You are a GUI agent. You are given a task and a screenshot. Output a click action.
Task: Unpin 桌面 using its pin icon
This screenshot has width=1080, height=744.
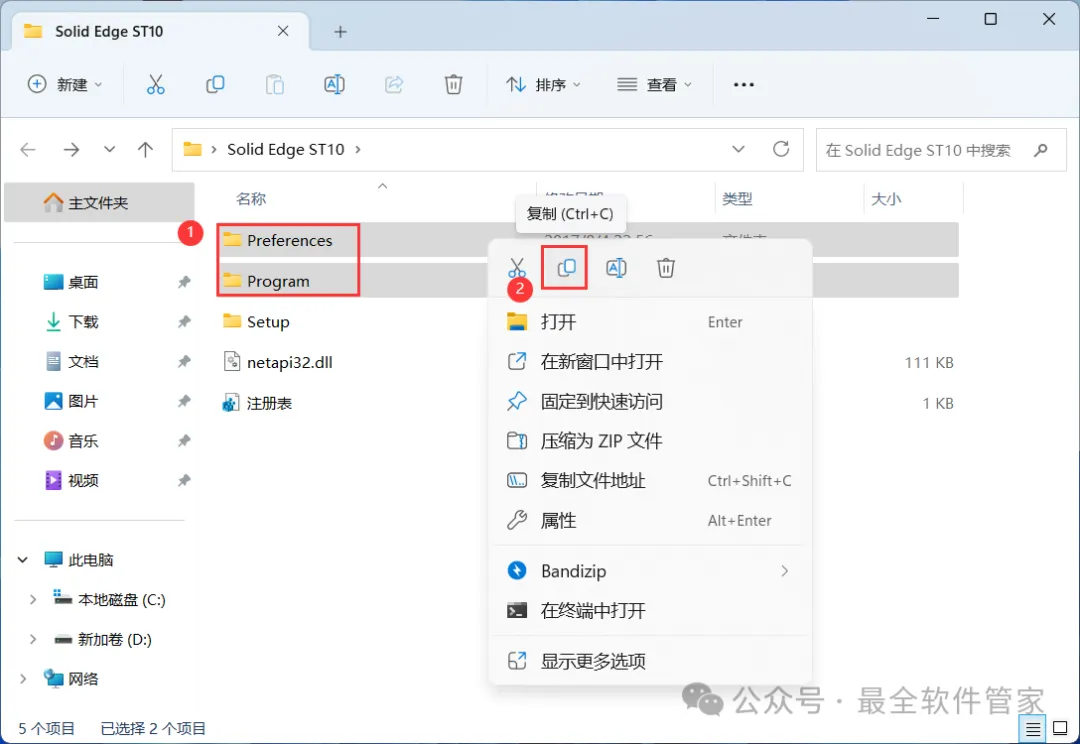coord(184,282)
